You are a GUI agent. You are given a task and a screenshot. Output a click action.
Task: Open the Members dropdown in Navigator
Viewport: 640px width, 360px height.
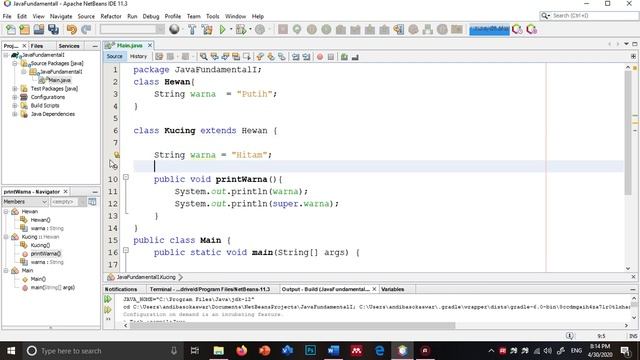point(25,202)
